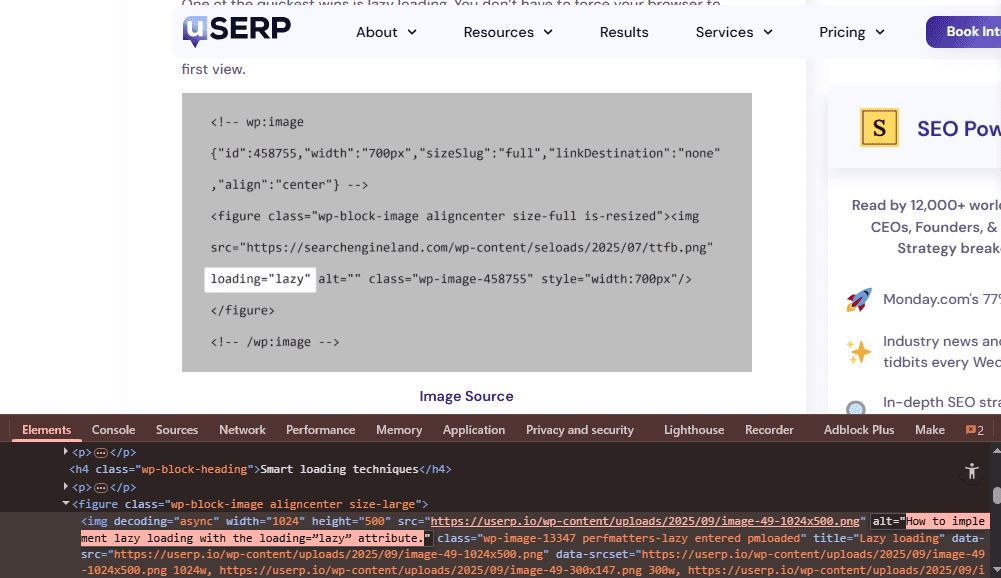
Task: Open the Lighthouse tab
Action: [x=694, y=430]
